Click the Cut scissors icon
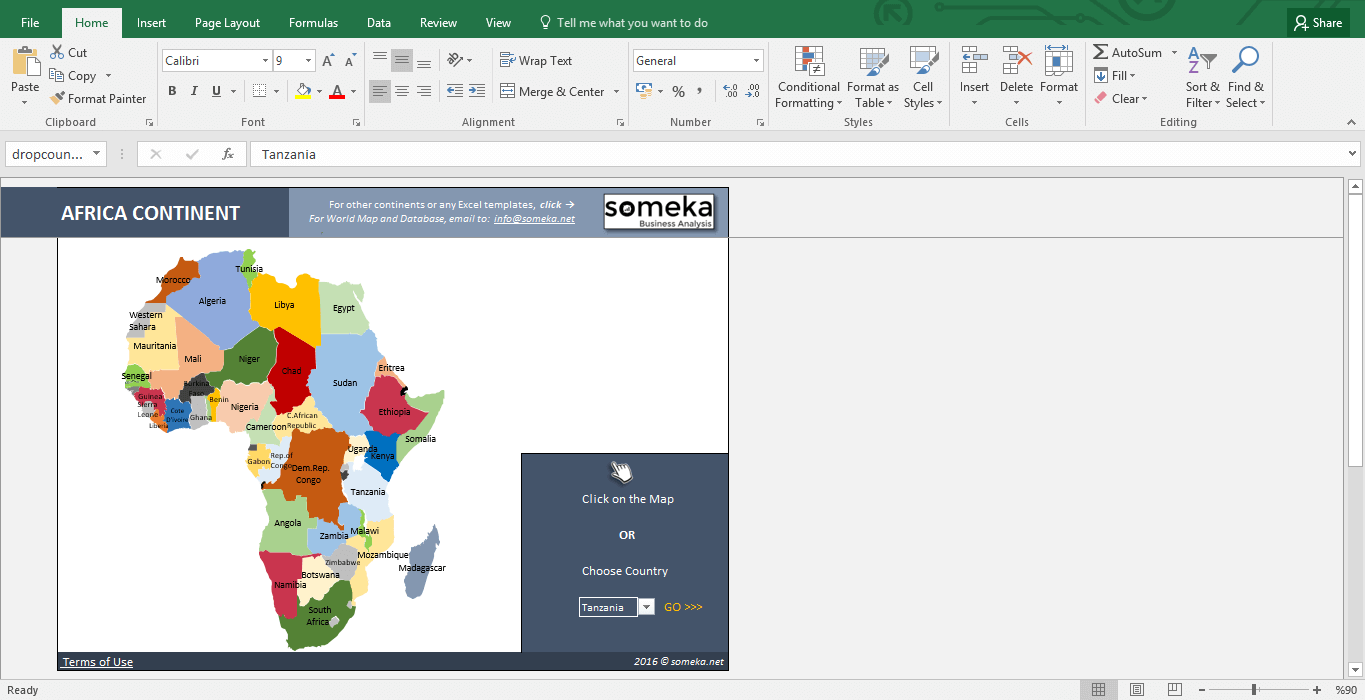 (55, 53)
